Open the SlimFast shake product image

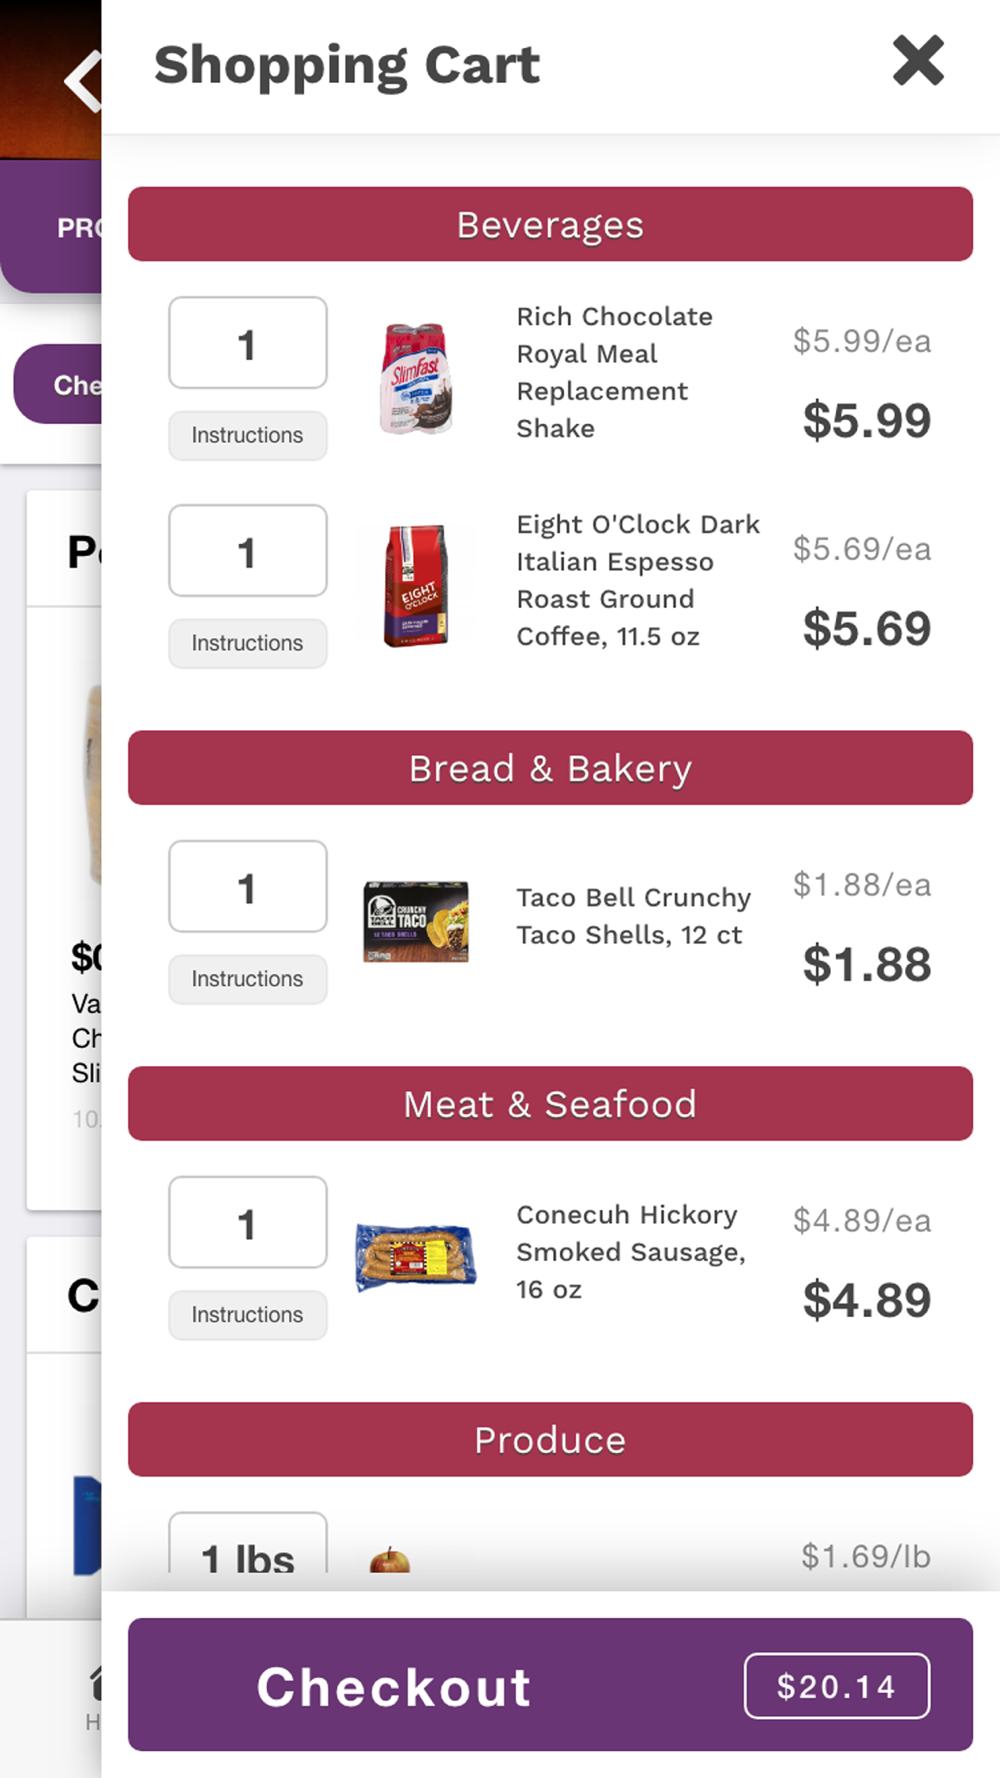pos(416,378)
